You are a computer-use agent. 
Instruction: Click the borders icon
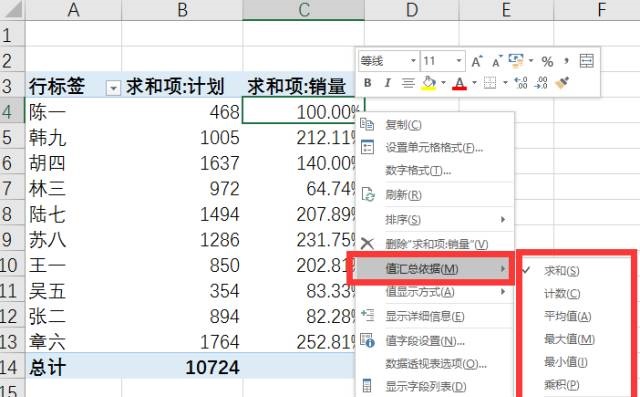(490, 83)
